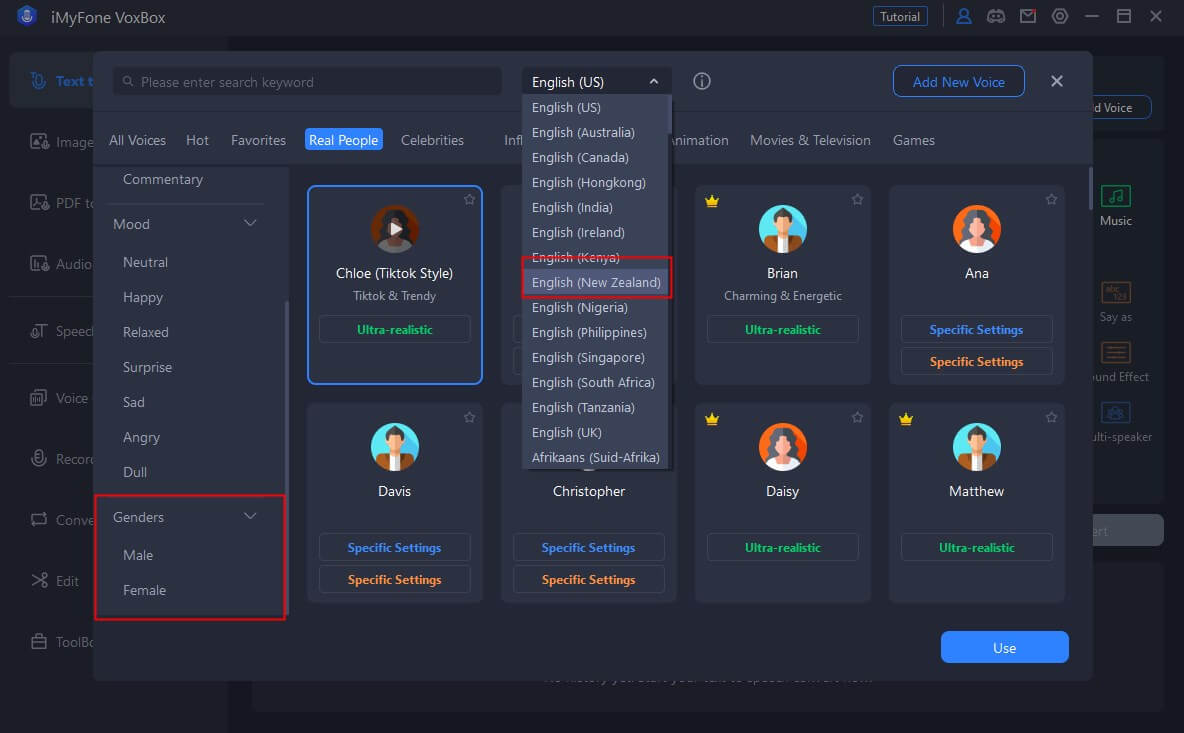Image resolution: width=1184 pixels, height=733 pixels.
Task: Filter by Angry mood
Action: tap(141, 437)
